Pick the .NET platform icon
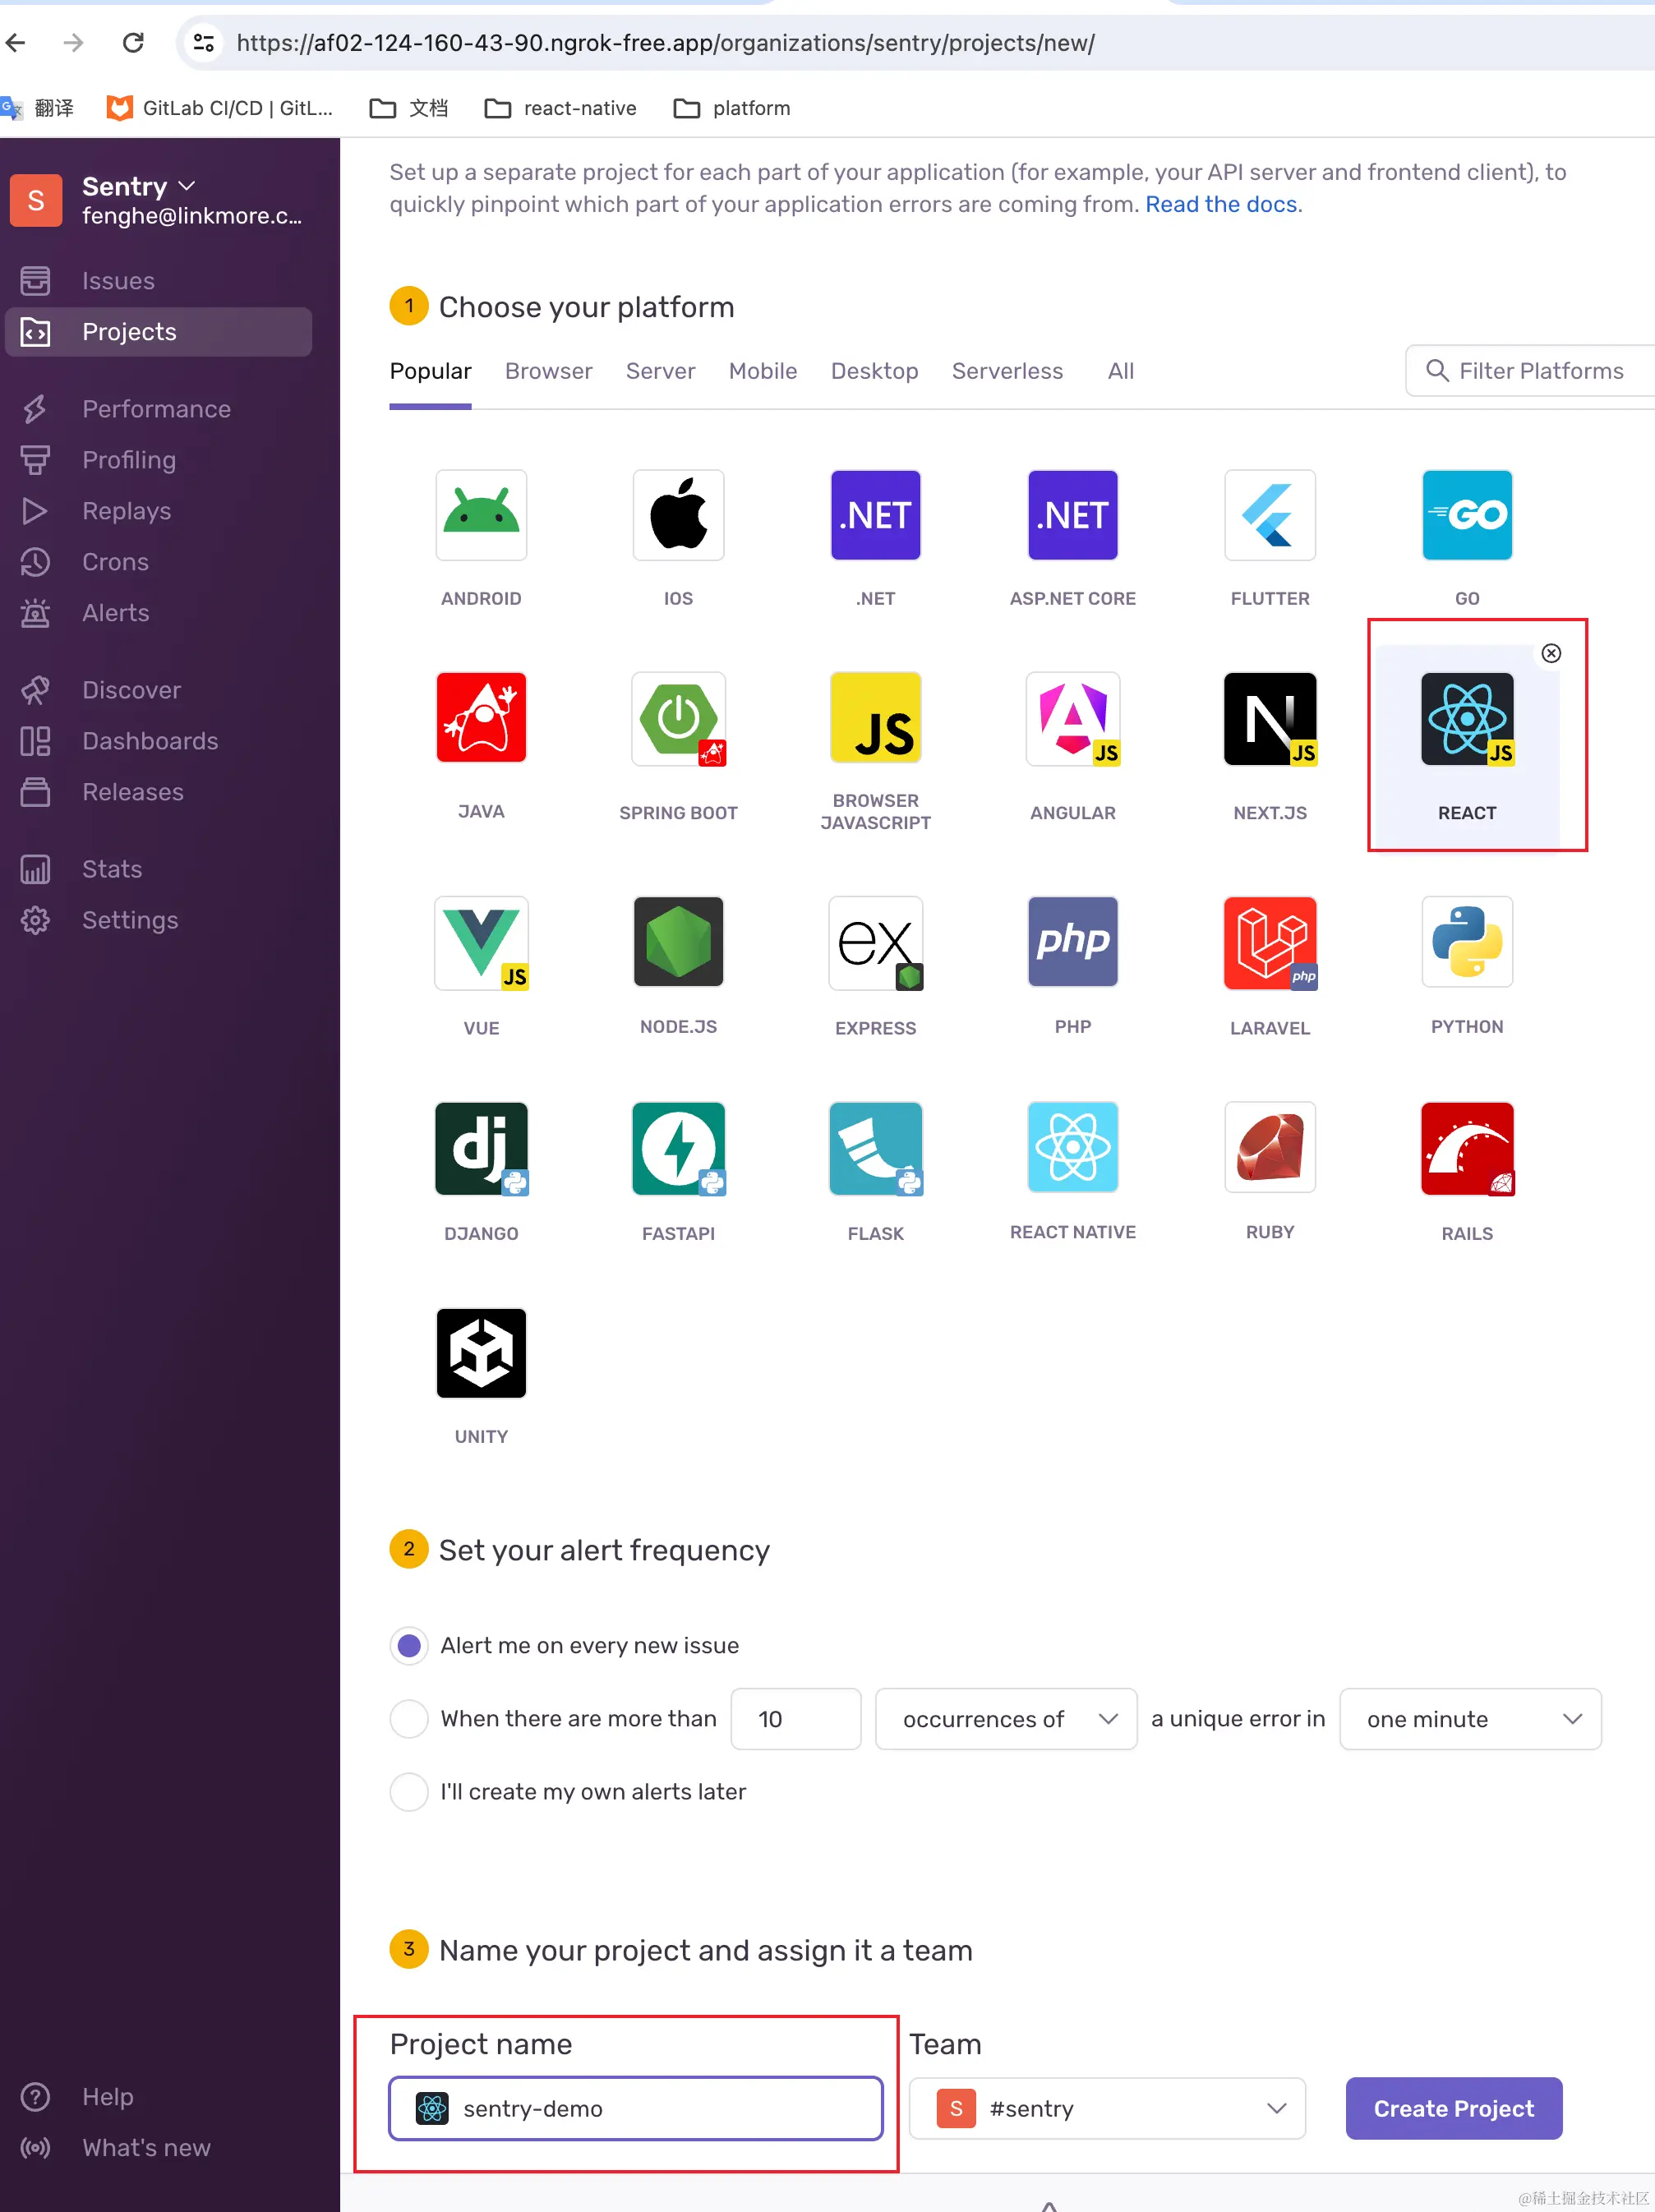Image resolution: width=1655 pixels, height=2212 pixels. (875, 515)
